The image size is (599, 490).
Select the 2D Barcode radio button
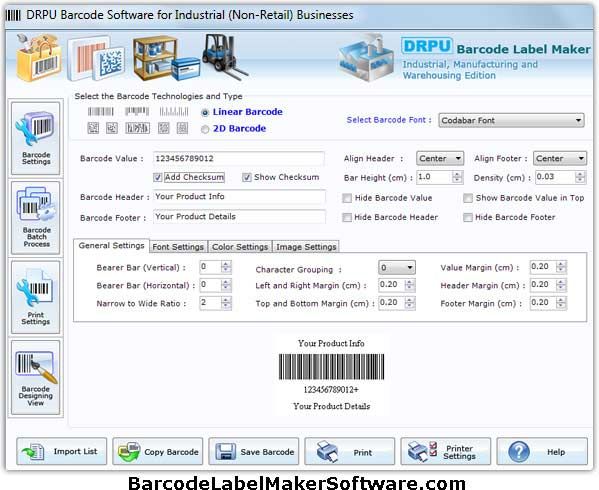tap(205, 129)
